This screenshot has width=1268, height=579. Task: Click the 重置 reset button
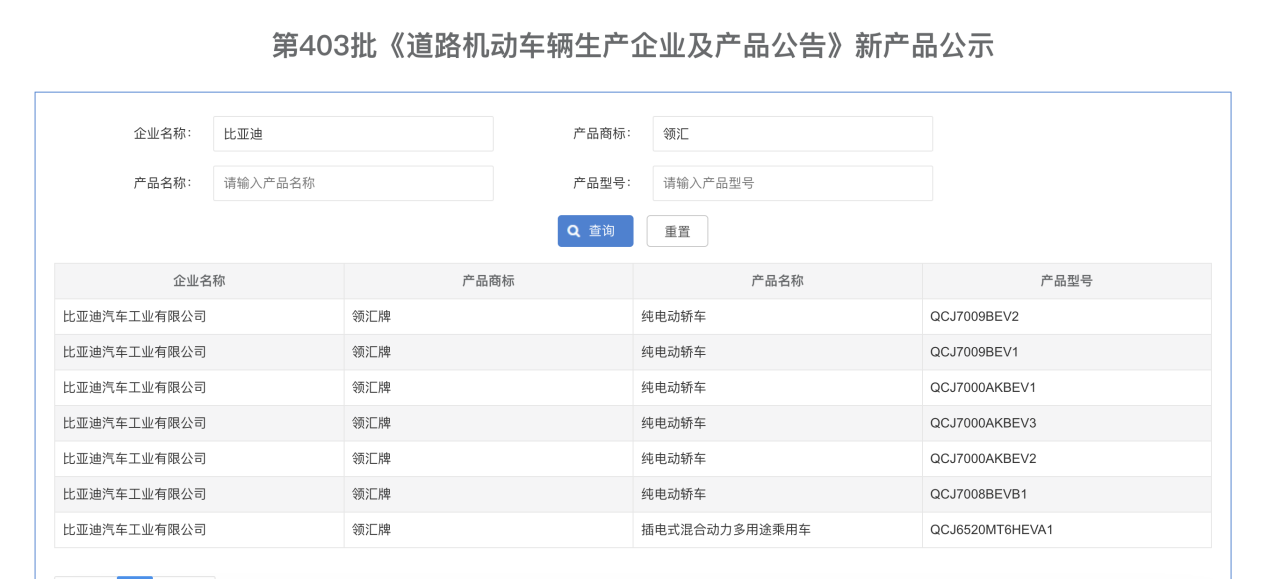[x=677, y=231]
